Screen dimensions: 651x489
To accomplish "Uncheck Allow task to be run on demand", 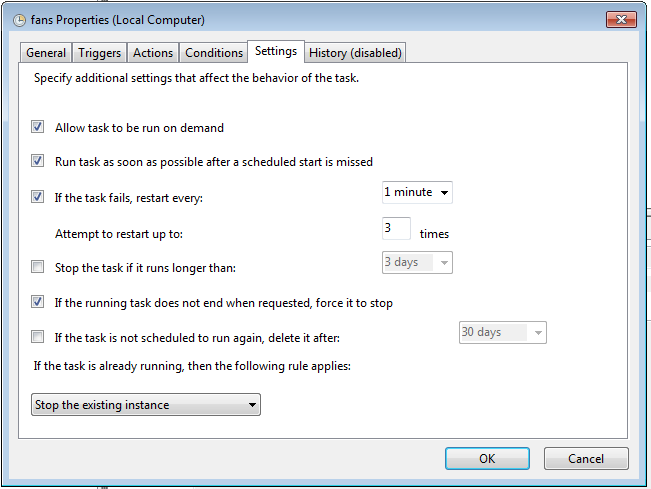I will [37, 127].
